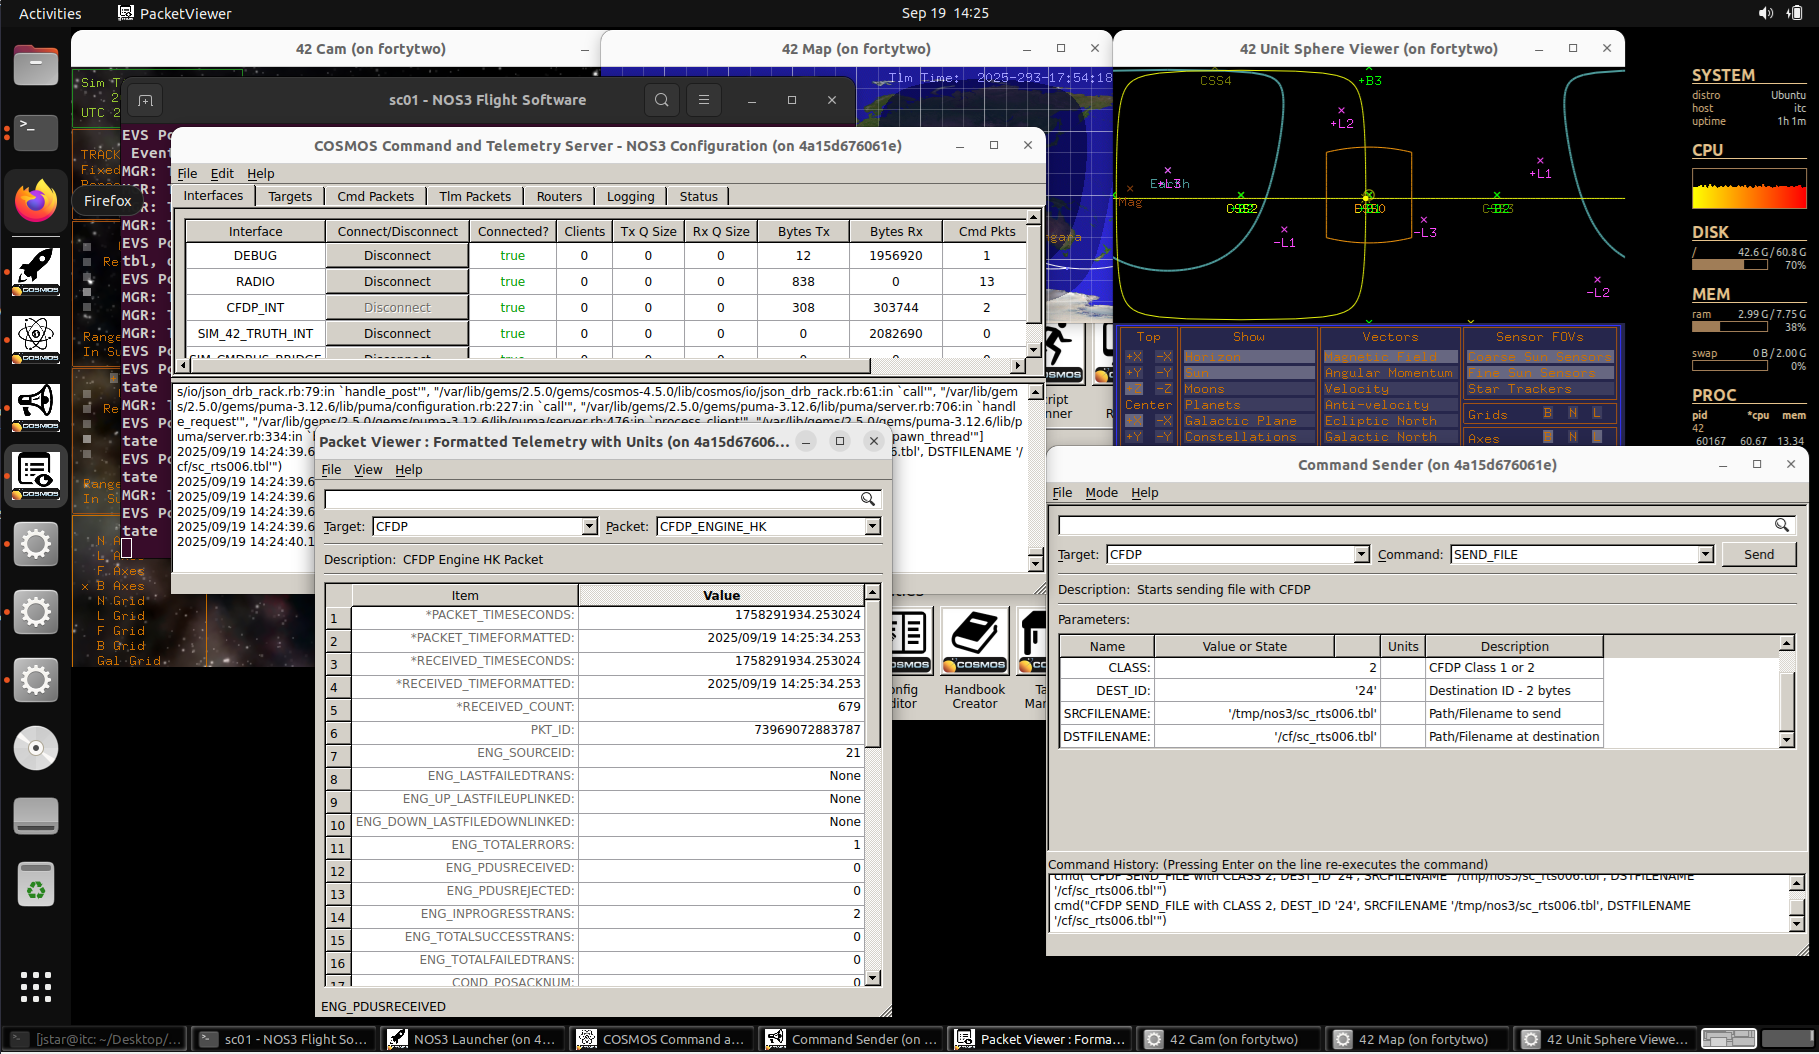Open the sc01 terminal hamburger menu
Image resolution: width=1819 pixels, height=1054 pixels.
pyautogui.click(x=704, y=100)
